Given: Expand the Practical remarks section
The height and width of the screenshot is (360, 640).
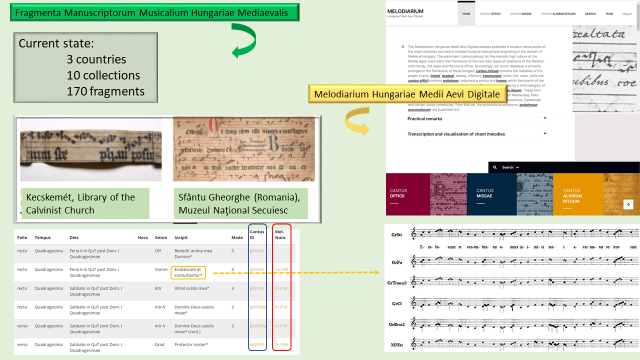Looking at the screenshot, I should tap(476, 119).
